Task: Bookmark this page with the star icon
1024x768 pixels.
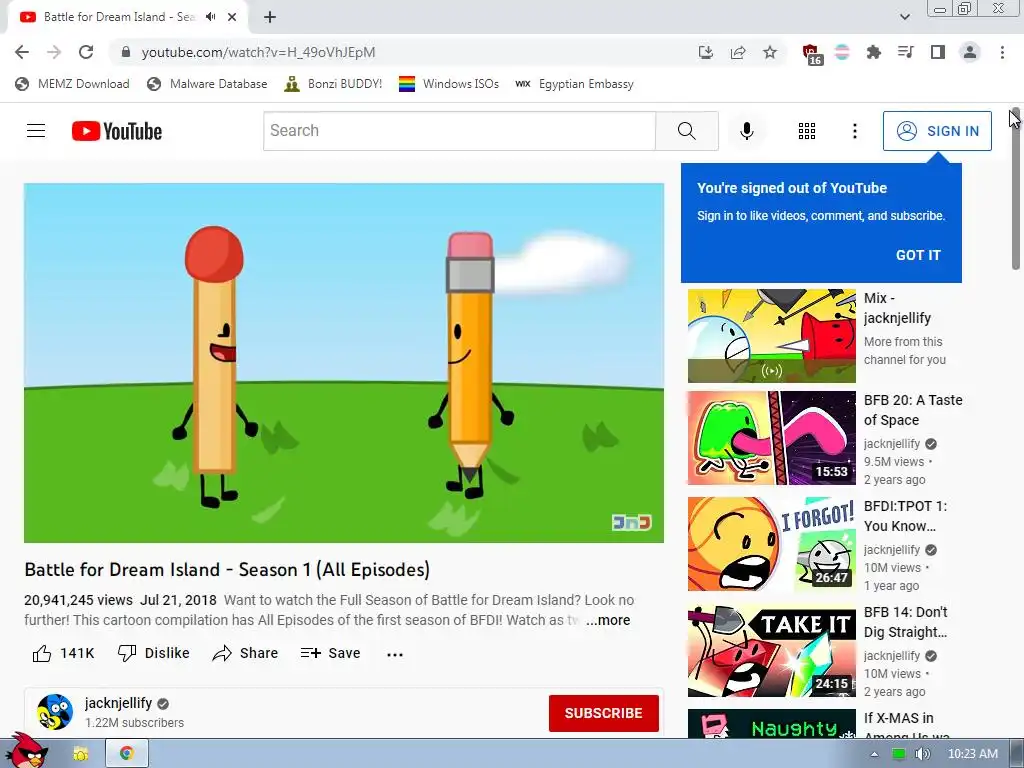Action: click(x=770, y=52)
